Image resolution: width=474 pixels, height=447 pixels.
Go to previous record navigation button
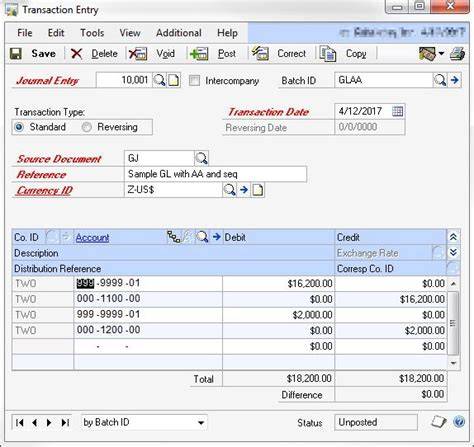pos(35,423)
